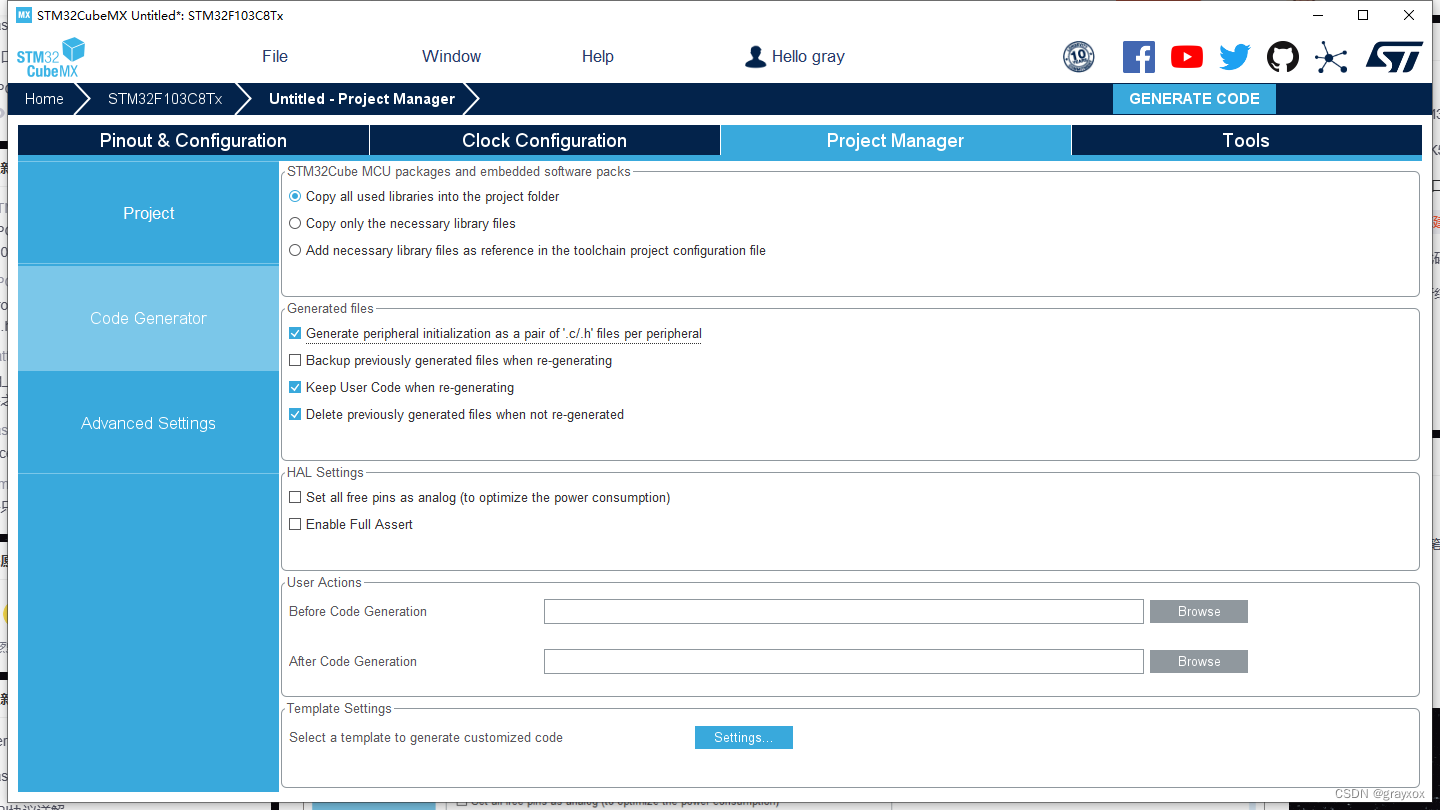The image size is (1440, 810).
Task: Open the Help menu
Action: (x=598, y=57)
